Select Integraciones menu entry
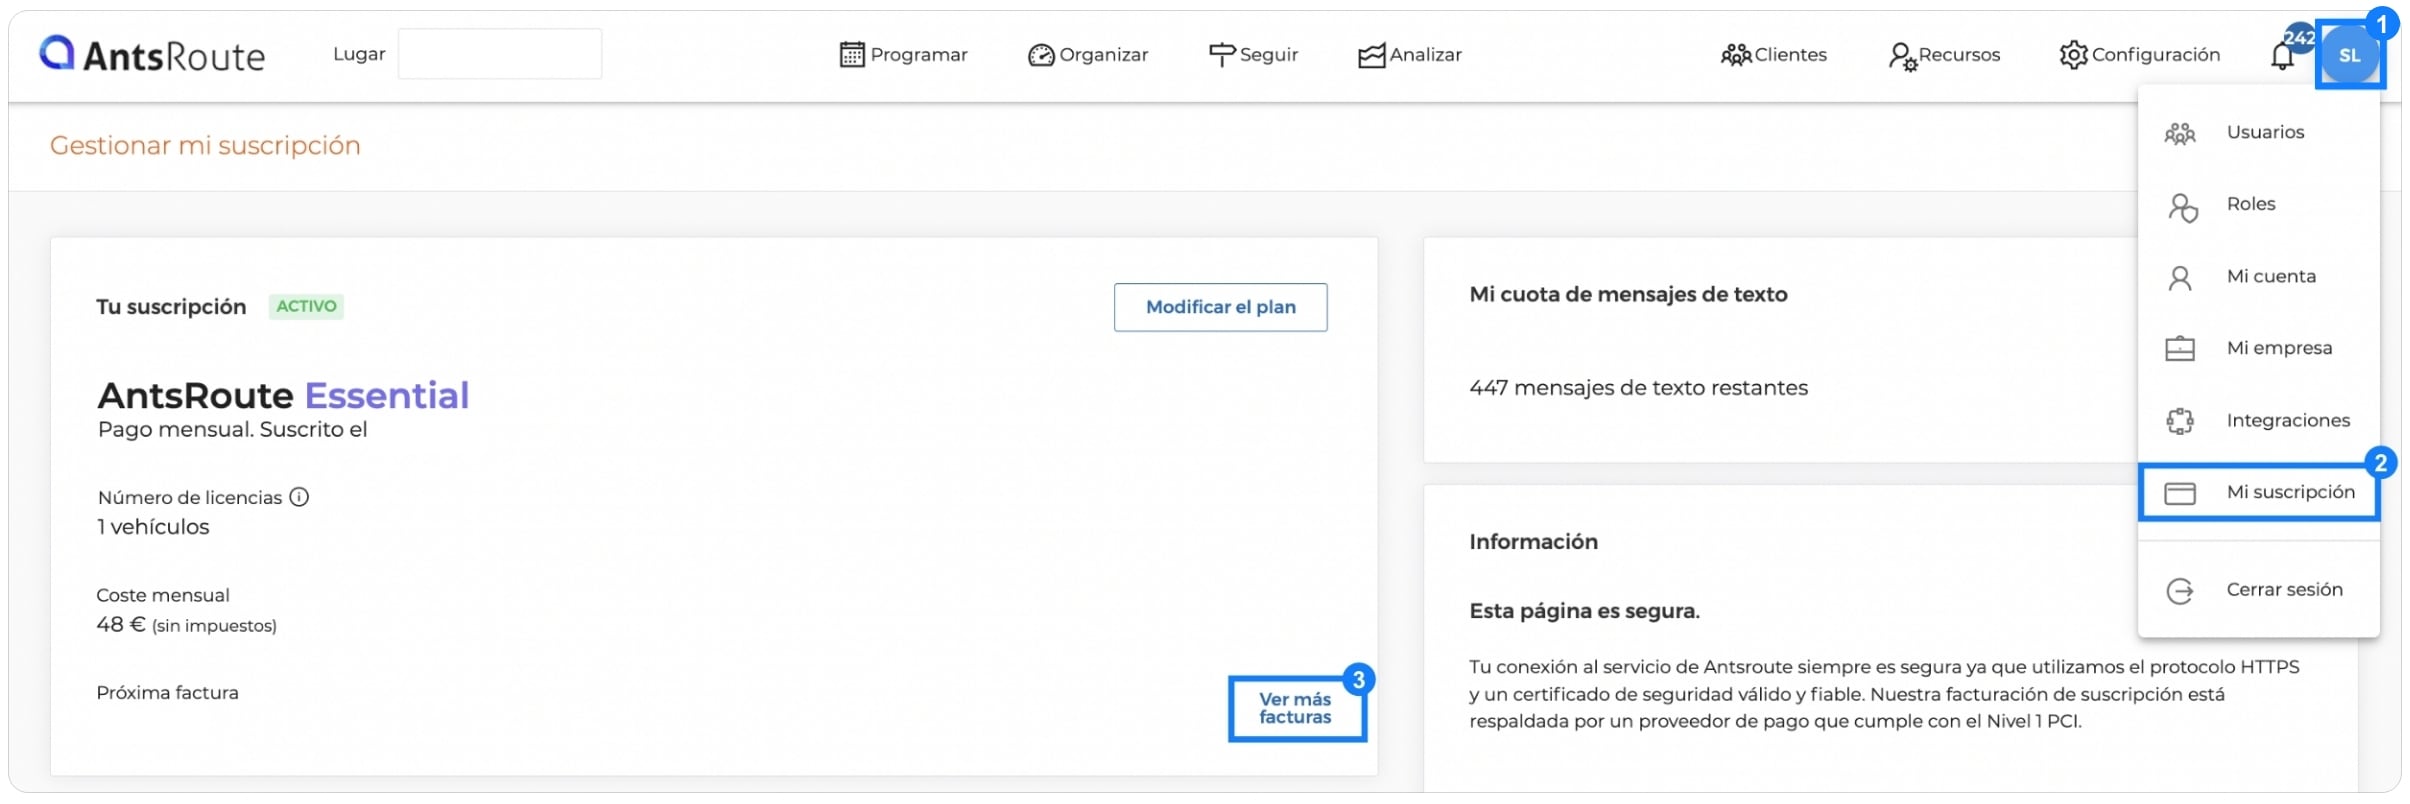This screenshot has width=2410, height=804. (x=2259, y=421)
